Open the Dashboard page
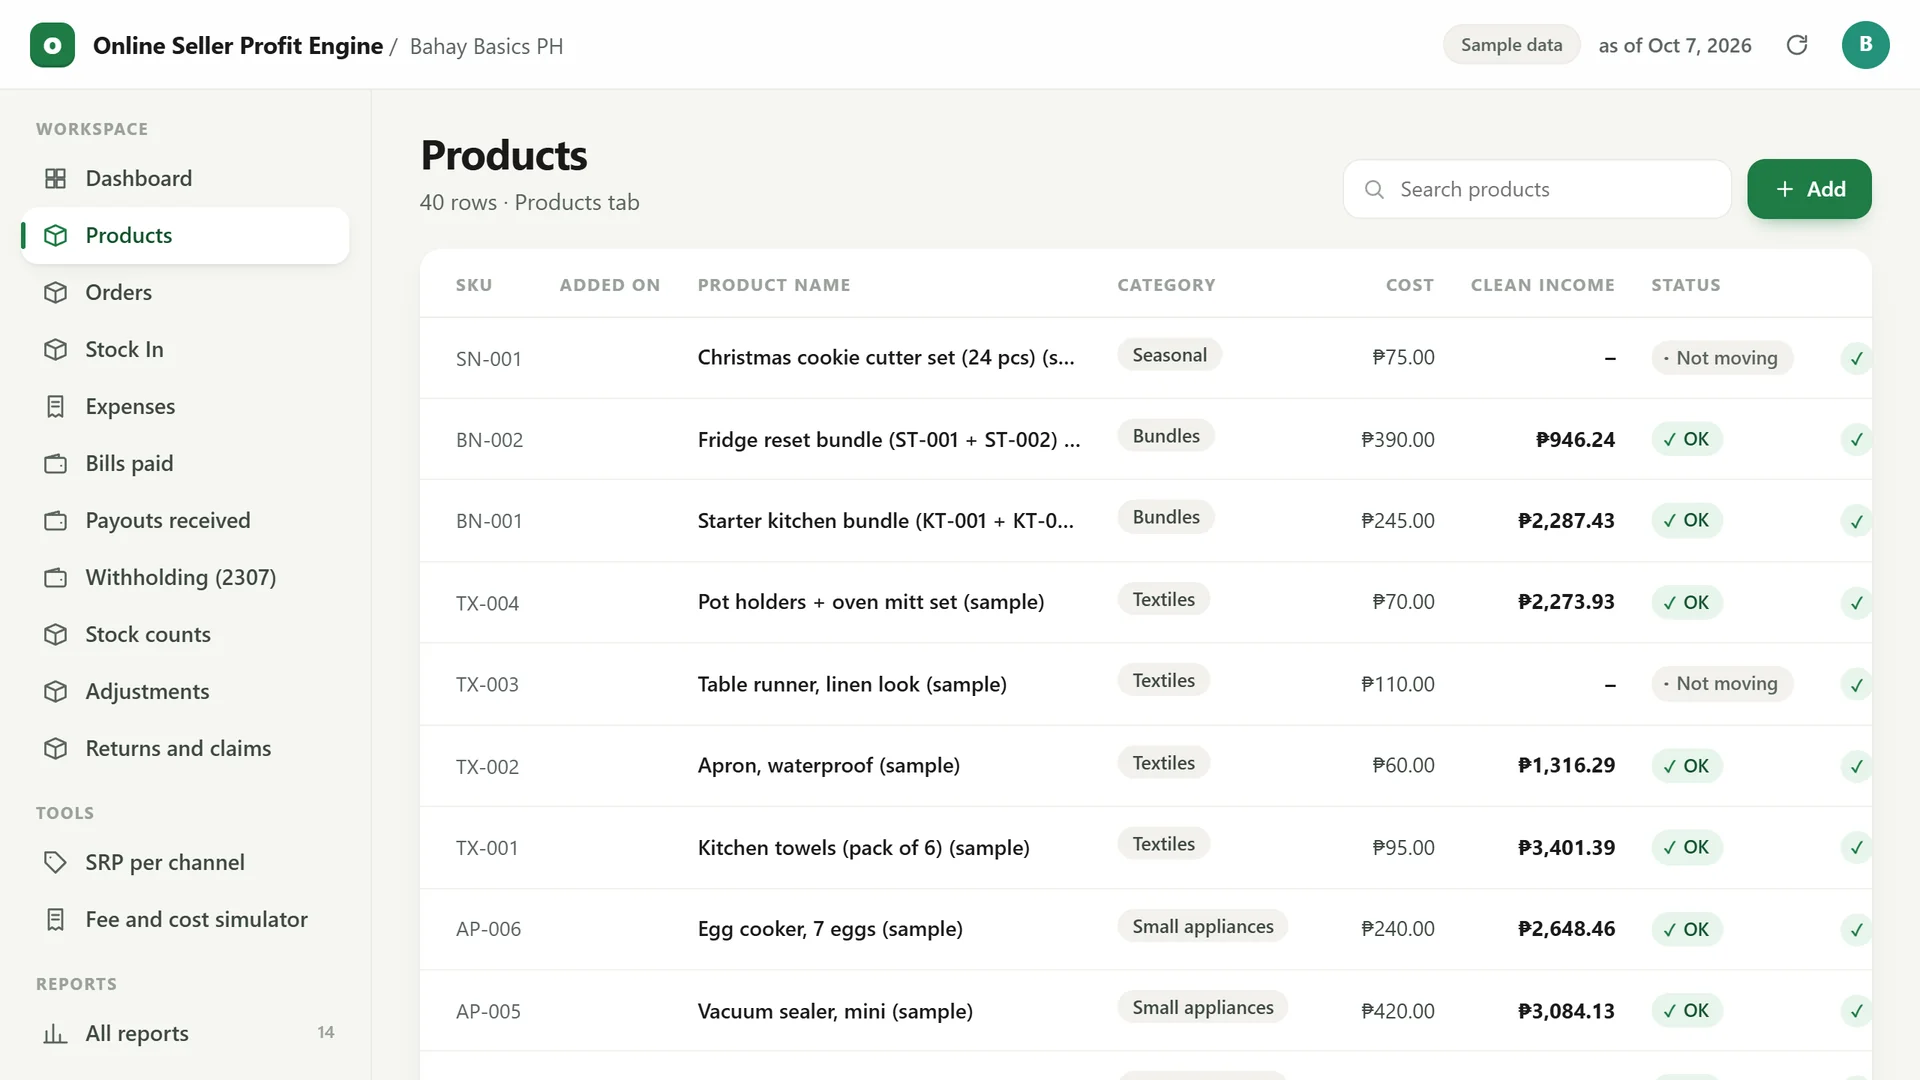Image resolution: width=1920 pixels, height=1080 pixels. pyautogui.click(x=185, y=178)
